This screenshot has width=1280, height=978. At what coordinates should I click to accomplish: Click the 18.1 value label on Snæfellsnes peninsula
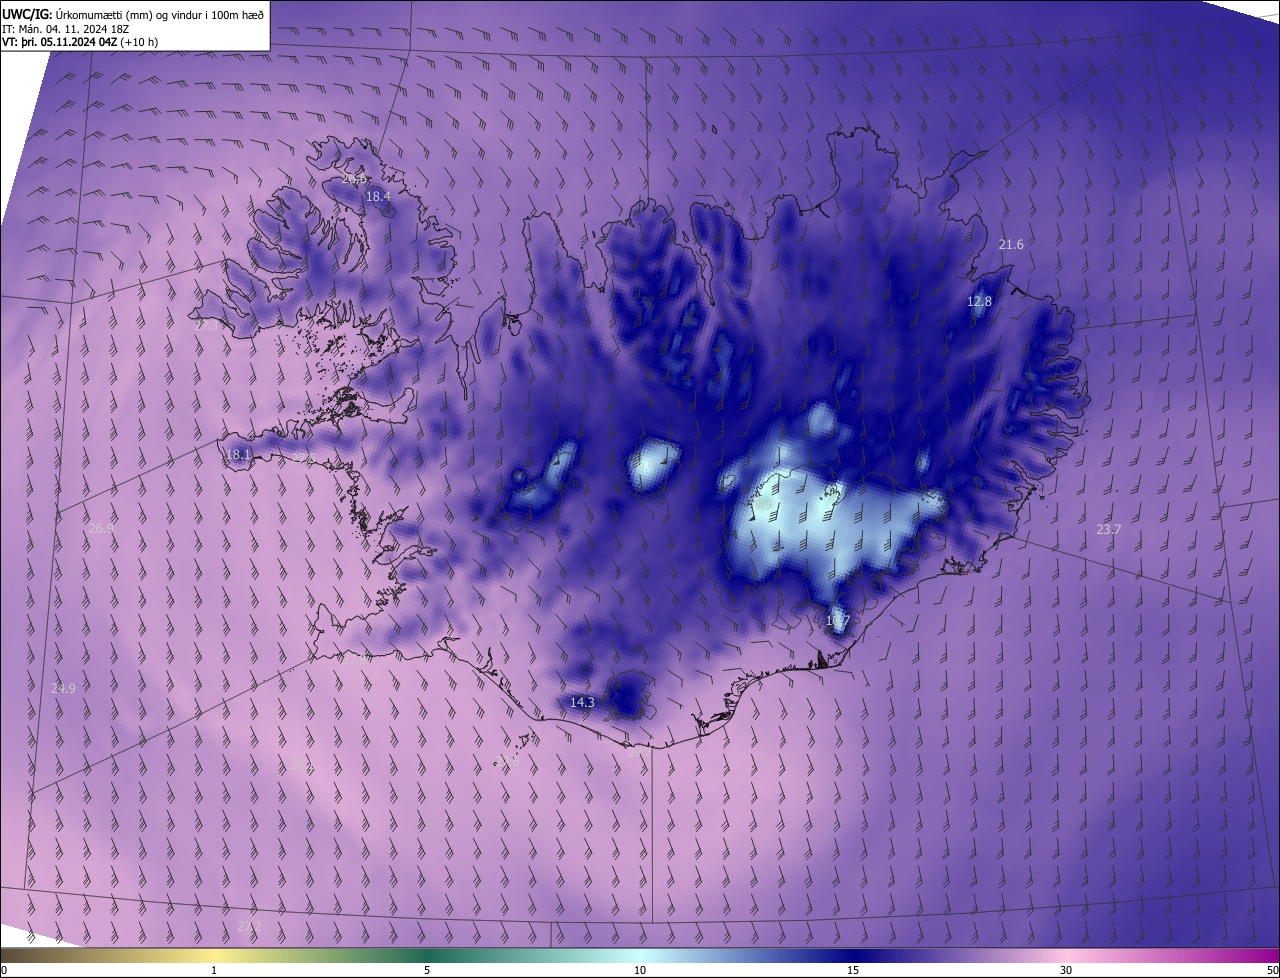click(x=238, y=454)
